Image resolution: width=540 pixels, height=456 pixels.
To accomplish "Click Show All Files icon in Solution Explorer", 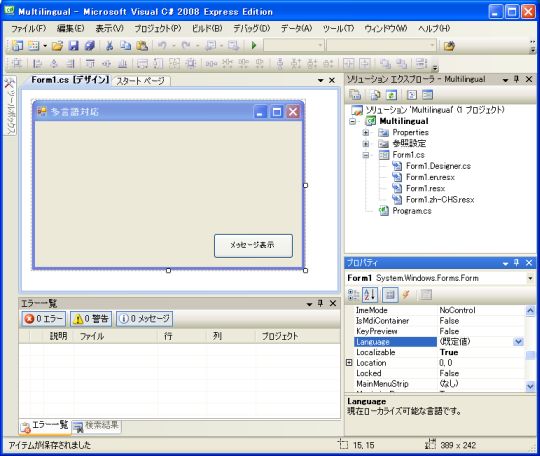I will coord(375,95).
